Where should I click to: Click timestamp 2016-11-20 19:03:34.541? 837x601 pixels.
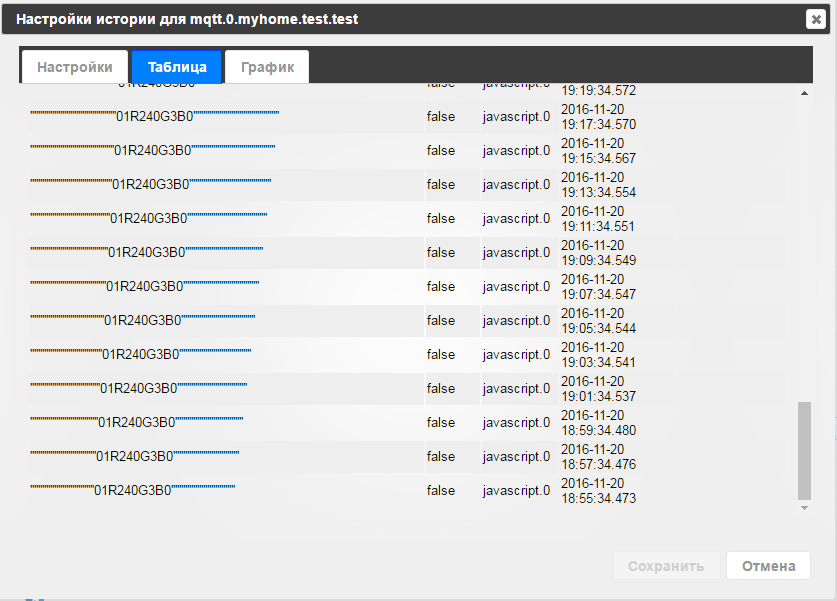pos(598,355)
